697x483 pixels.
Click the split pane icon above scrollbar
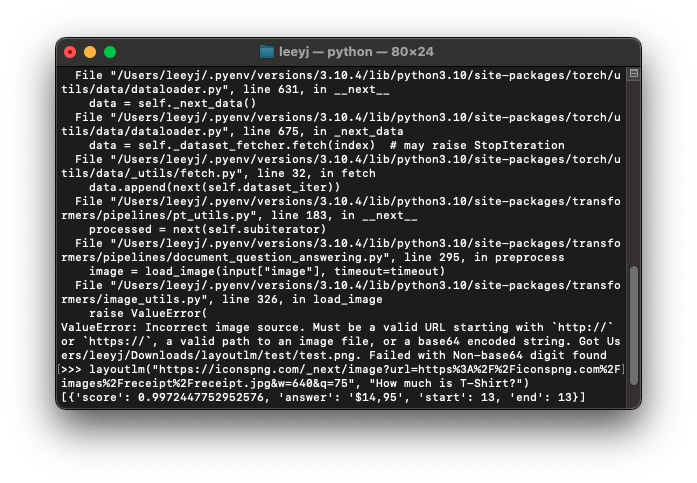pyautogui.click(x=633, y=75)
